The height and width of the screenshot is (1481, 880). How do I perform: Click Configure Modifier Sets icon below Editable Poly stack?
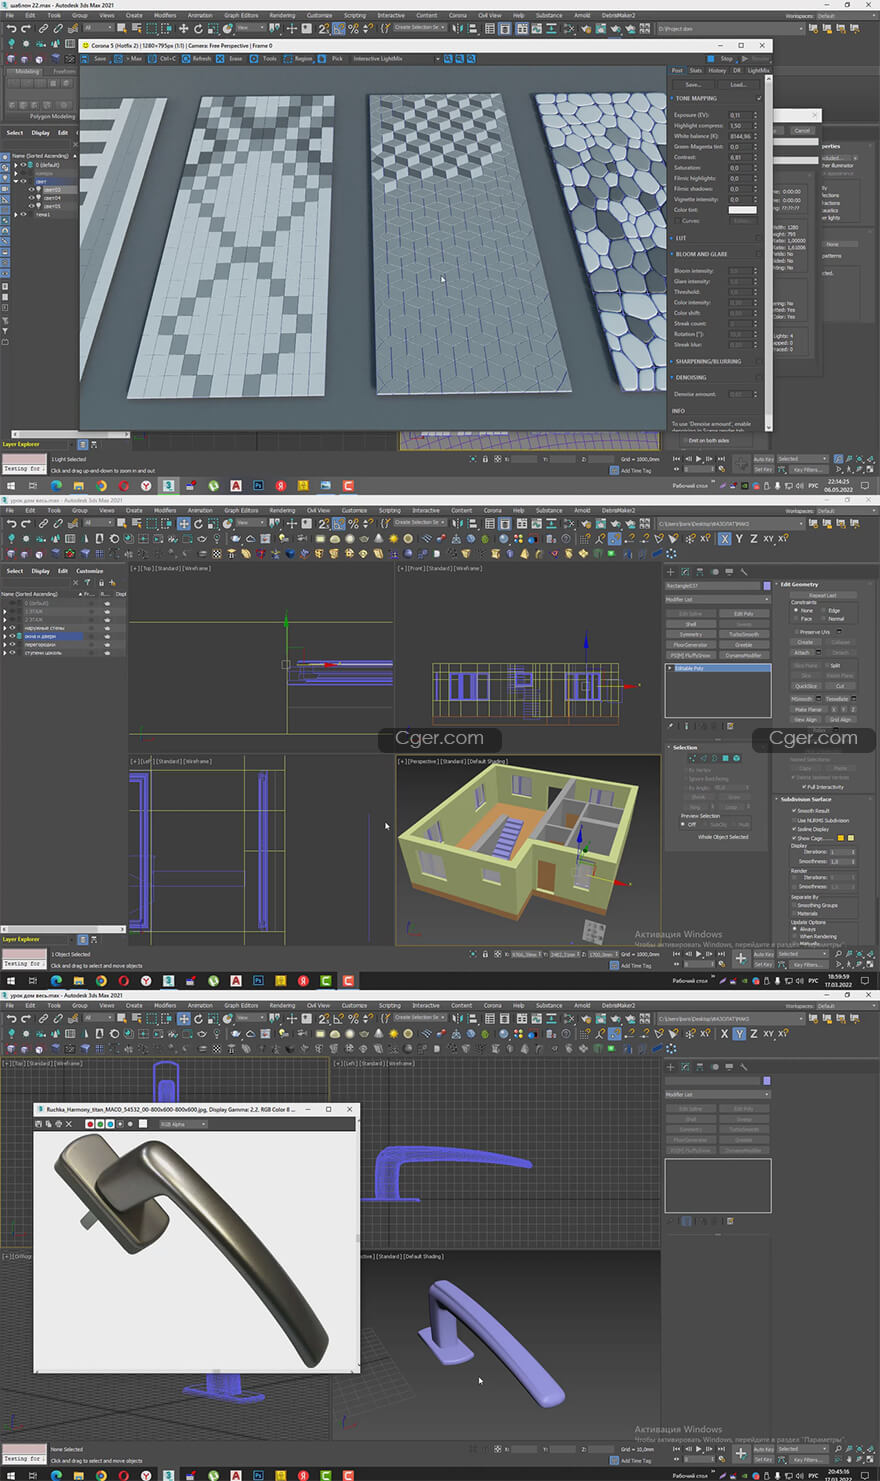point(730,725)
